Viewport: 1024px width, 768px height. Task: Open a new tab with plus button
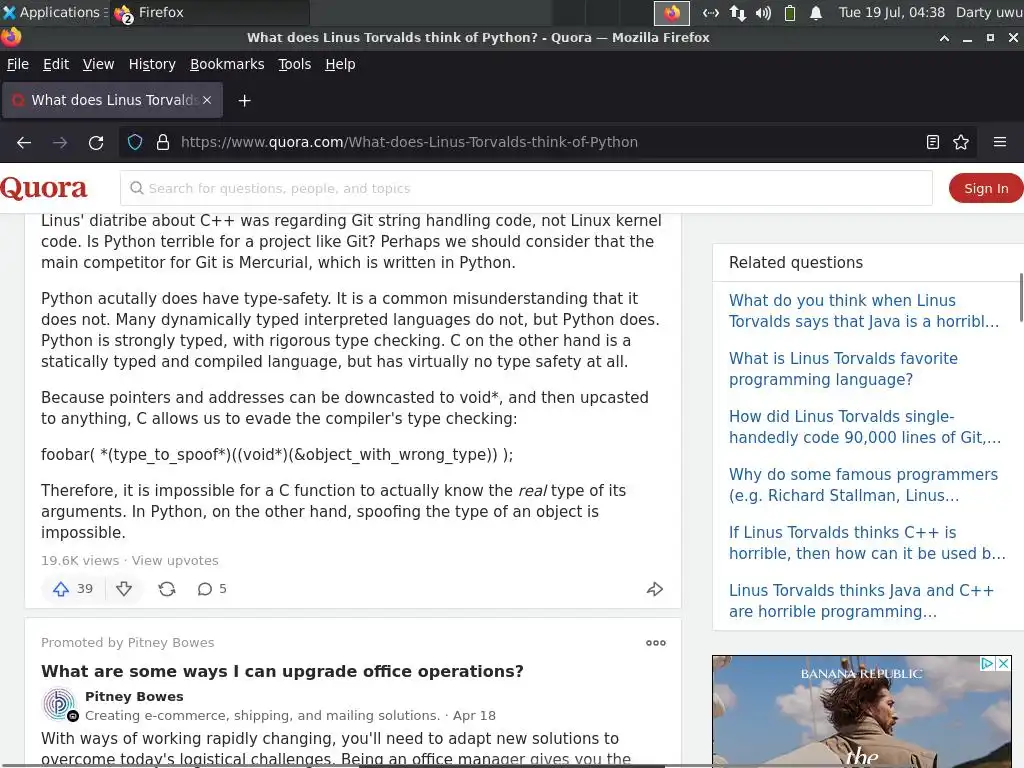click(x=244, y=101)
